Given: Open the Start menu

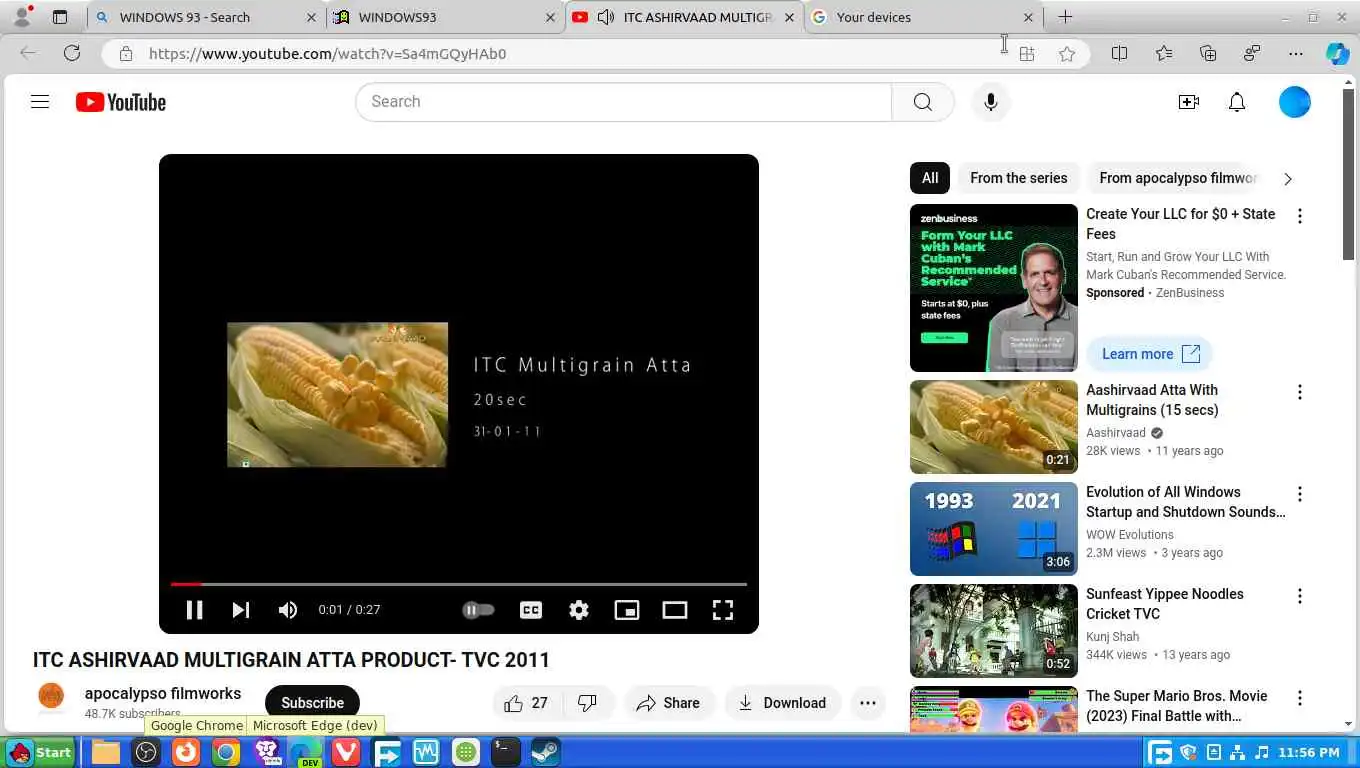Looking at the screenshot, I should coord(40,752).
